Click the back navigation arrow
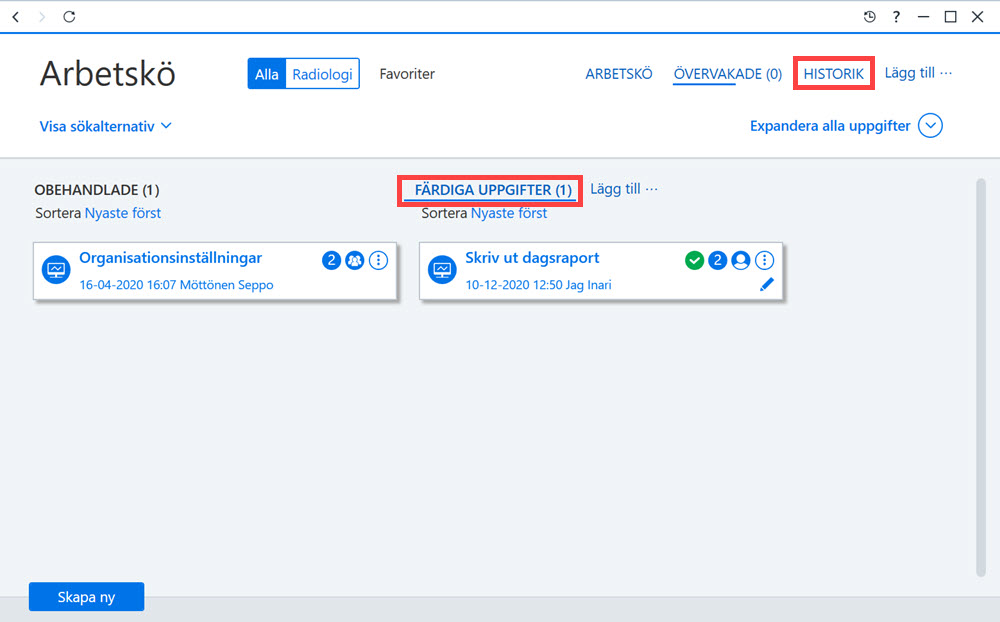 16,17
